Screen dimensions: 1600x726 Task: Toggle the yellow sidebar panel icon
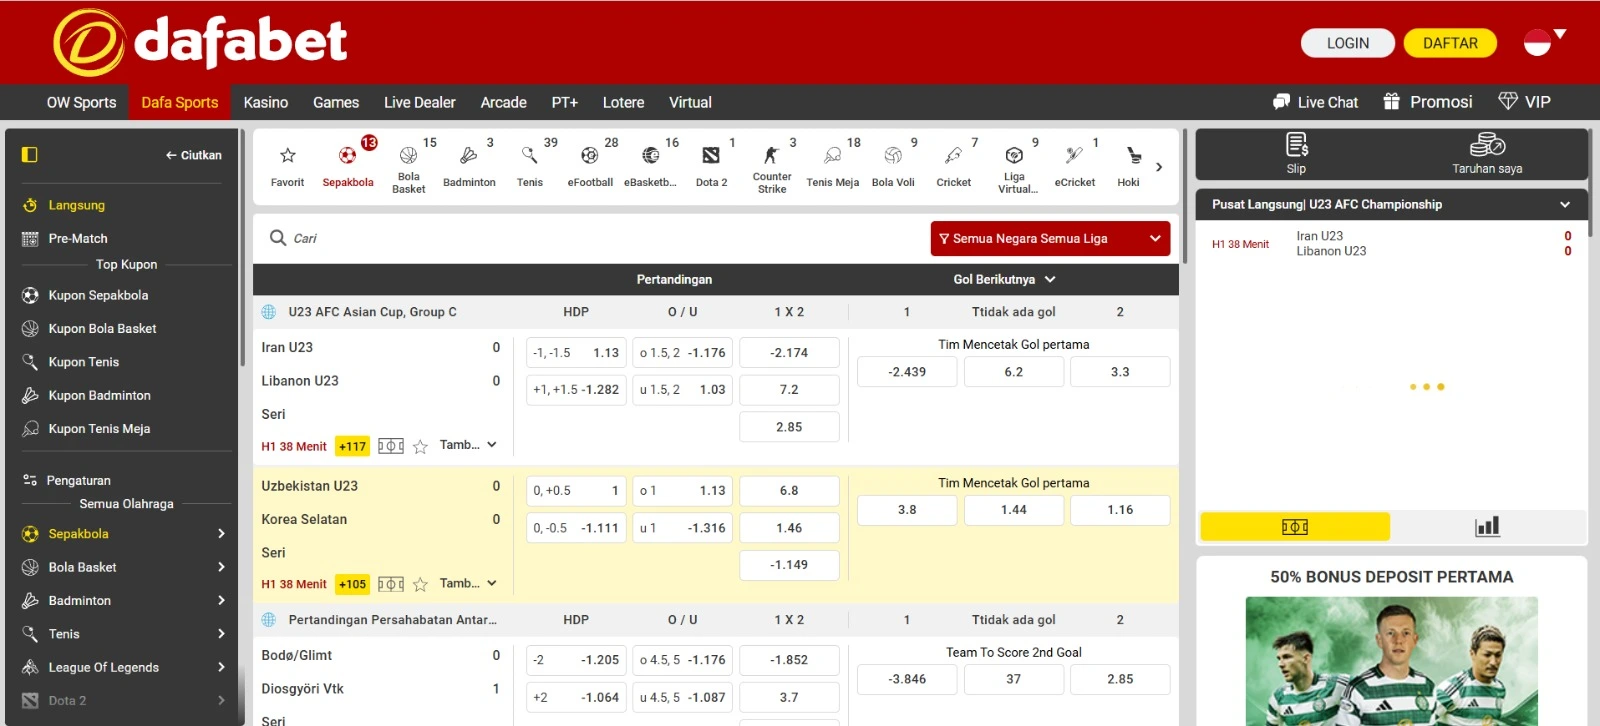(30, 155)
